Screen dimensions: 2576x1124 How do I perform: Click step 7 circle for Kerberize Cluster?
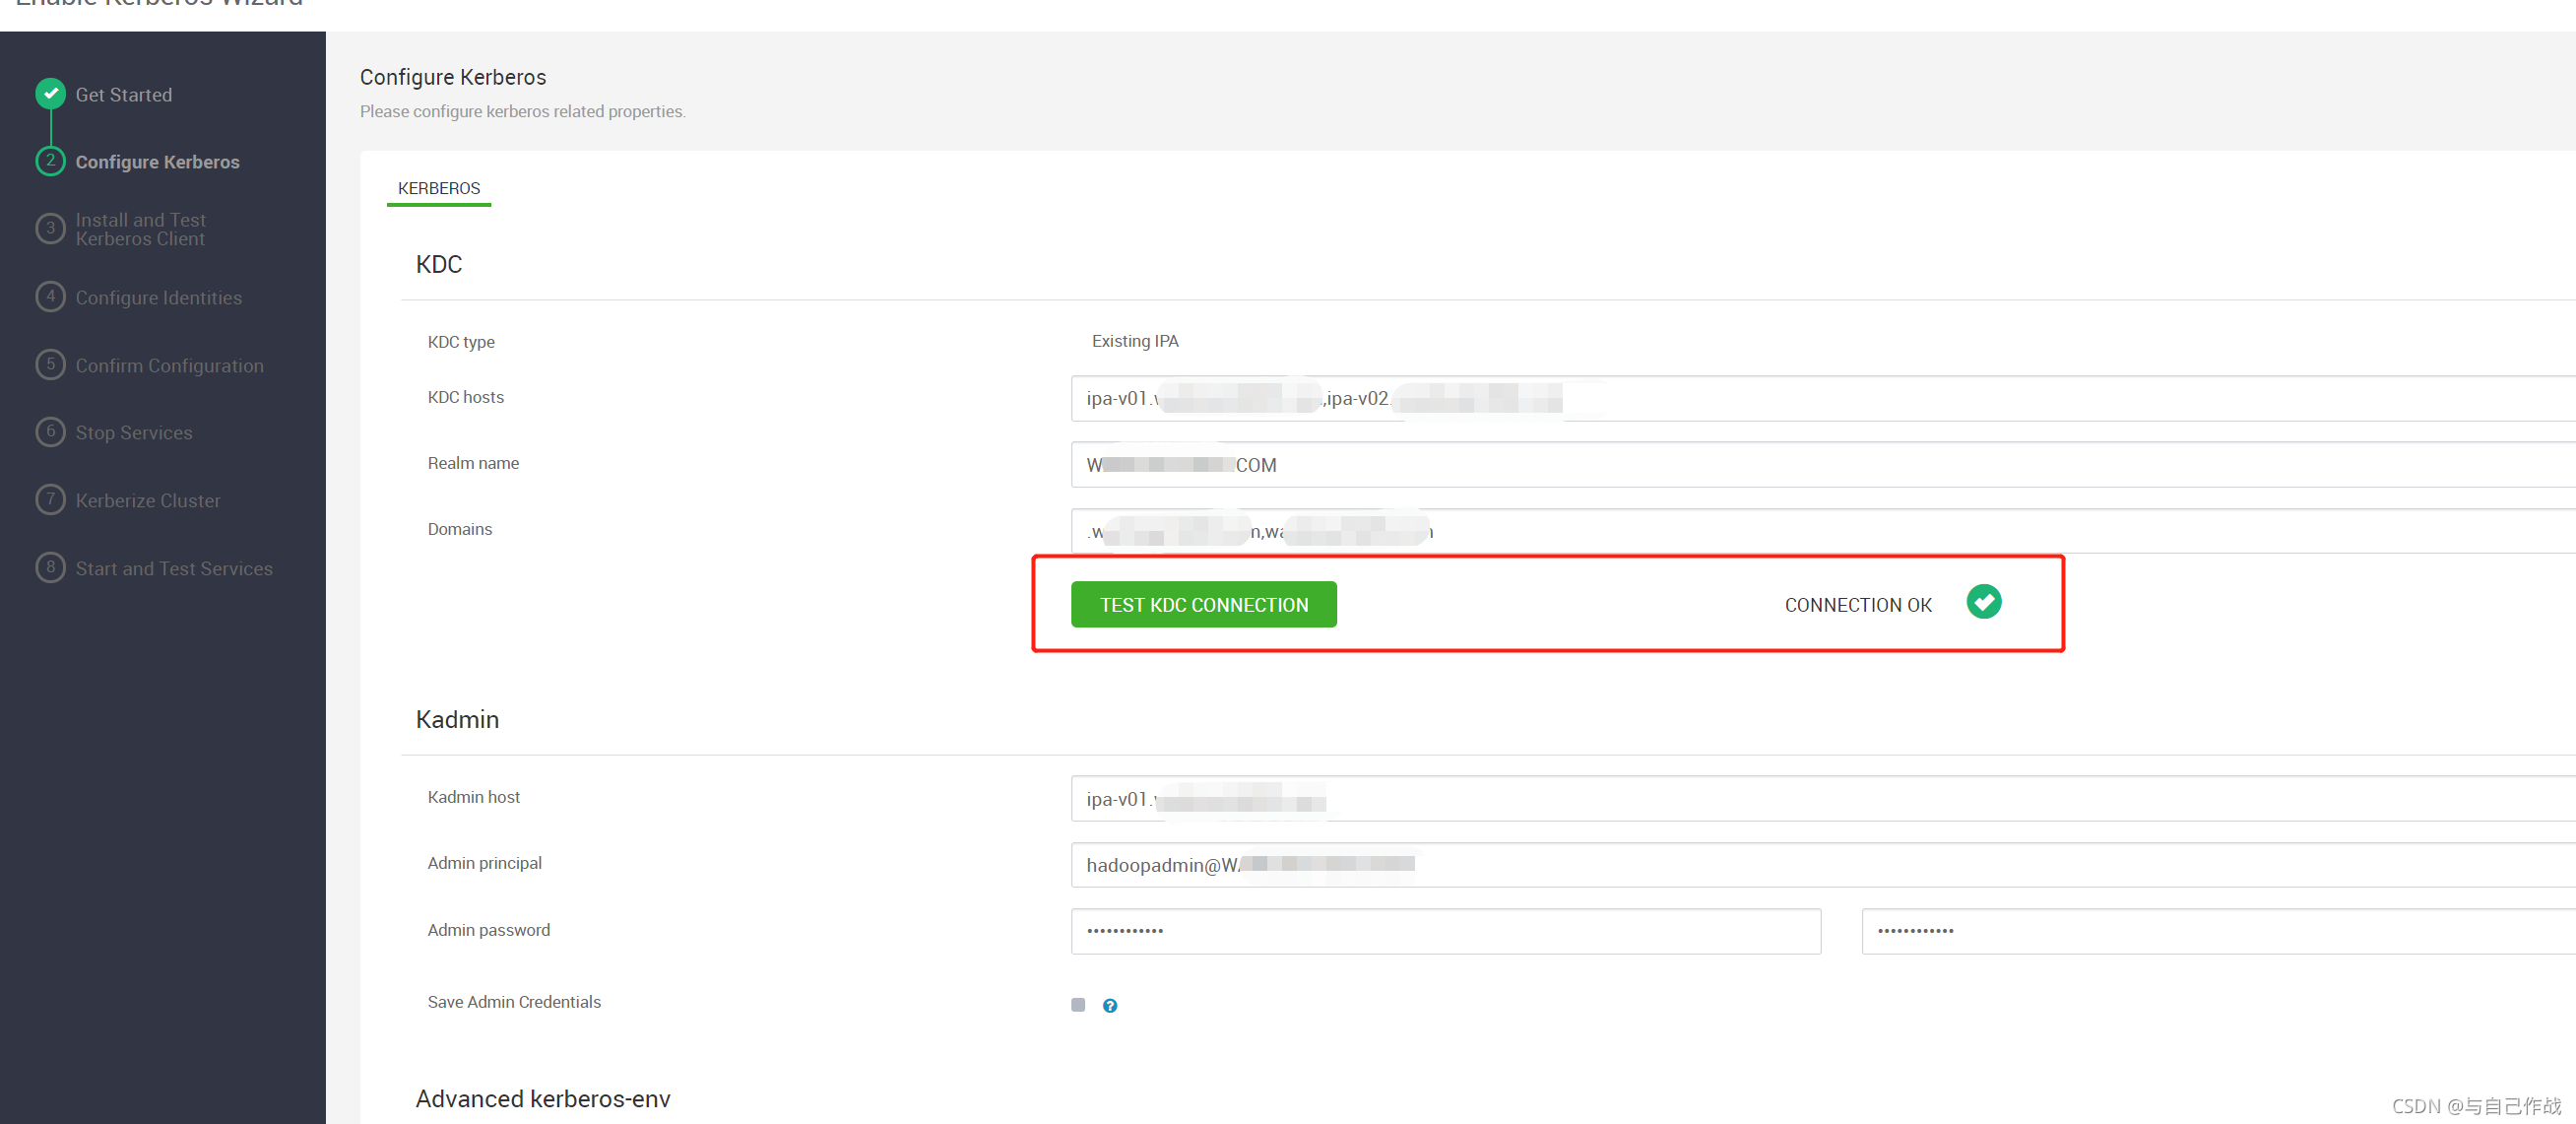(50, 499)
